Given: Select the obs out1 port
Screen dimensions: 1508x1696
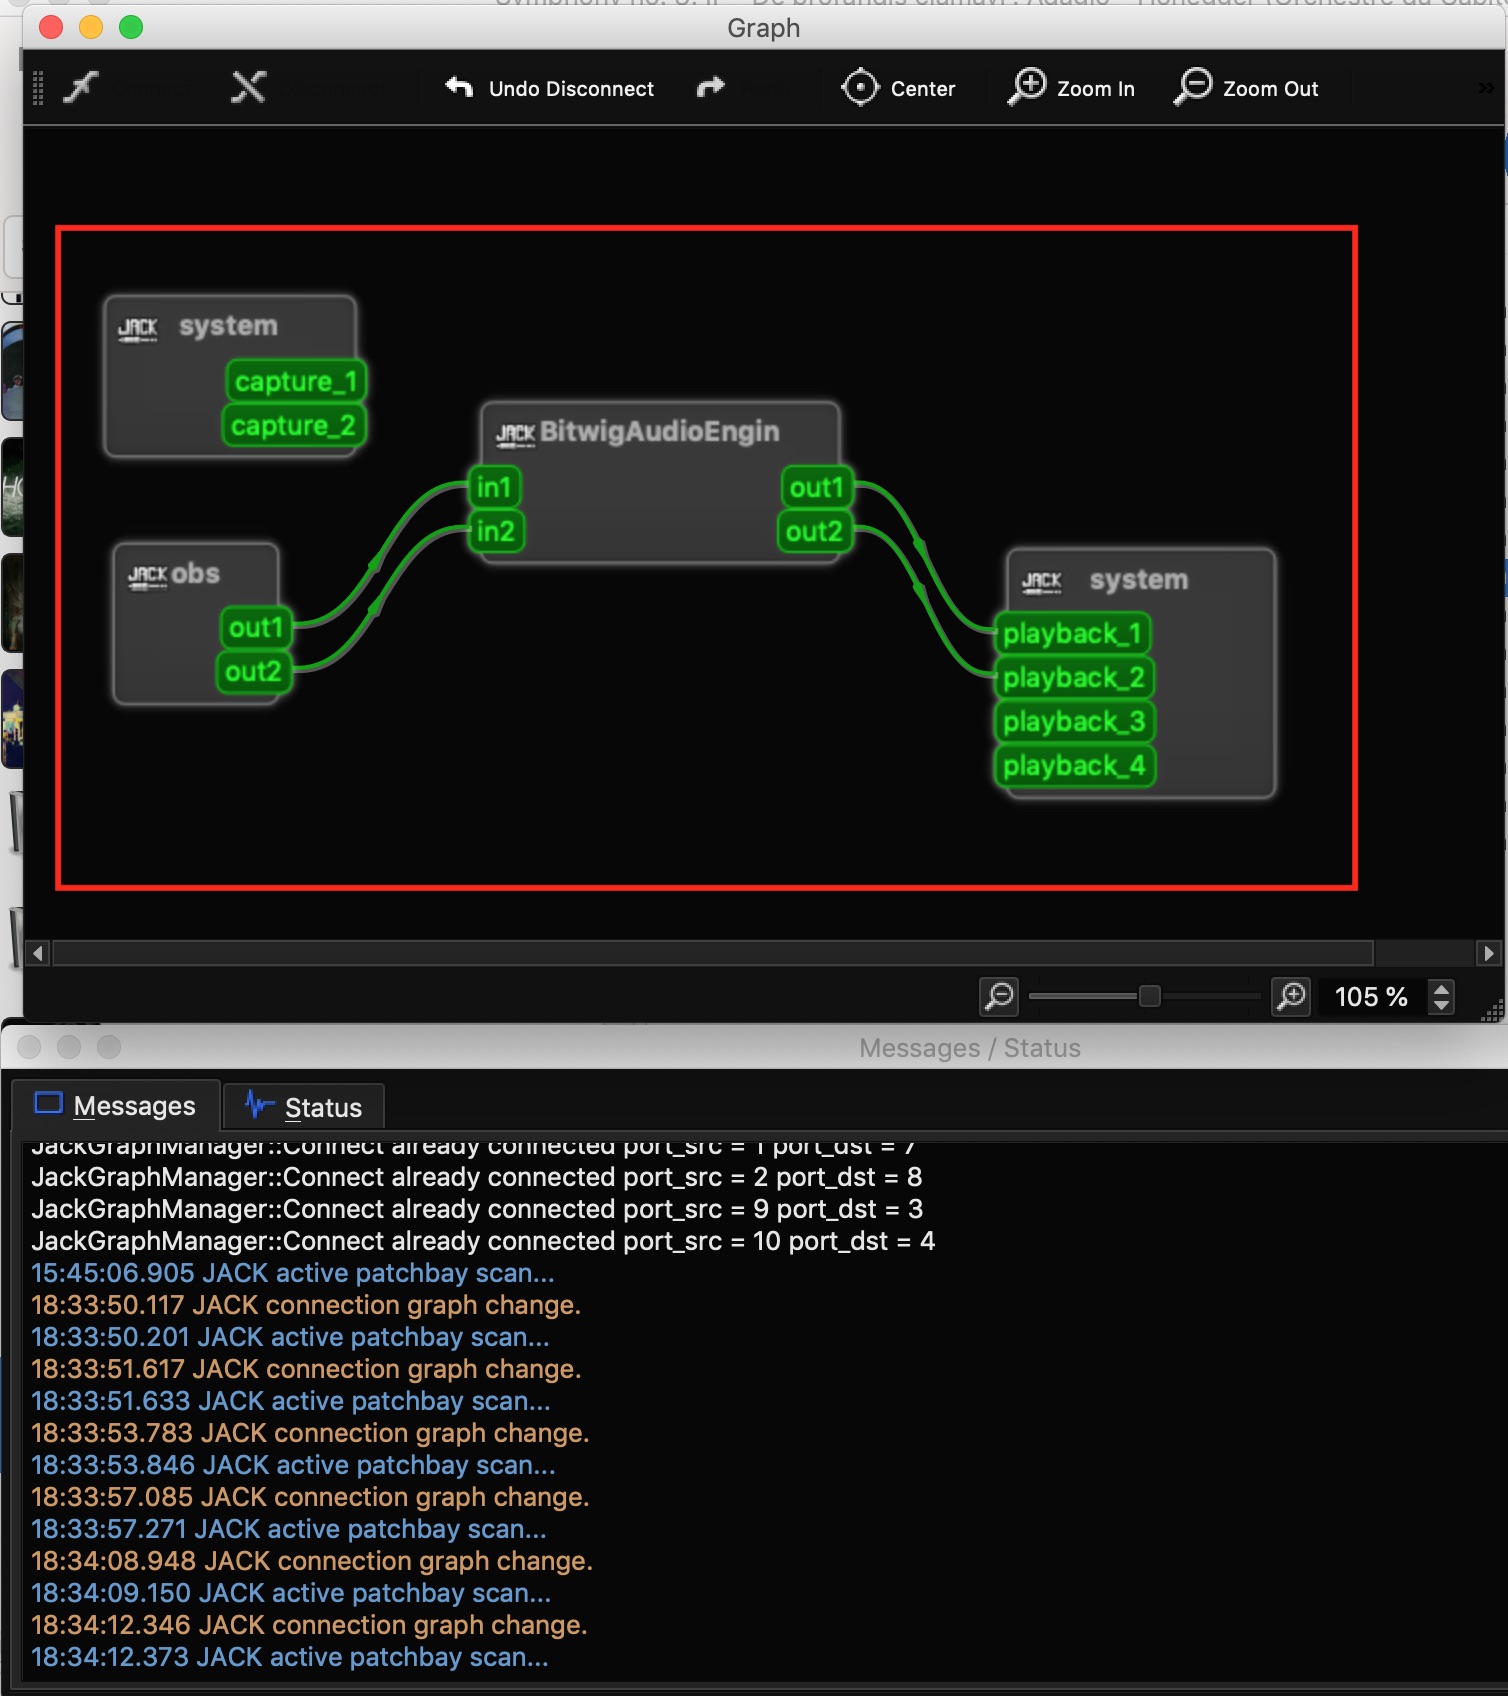Looking at the screenshot, I should [255, 627].
